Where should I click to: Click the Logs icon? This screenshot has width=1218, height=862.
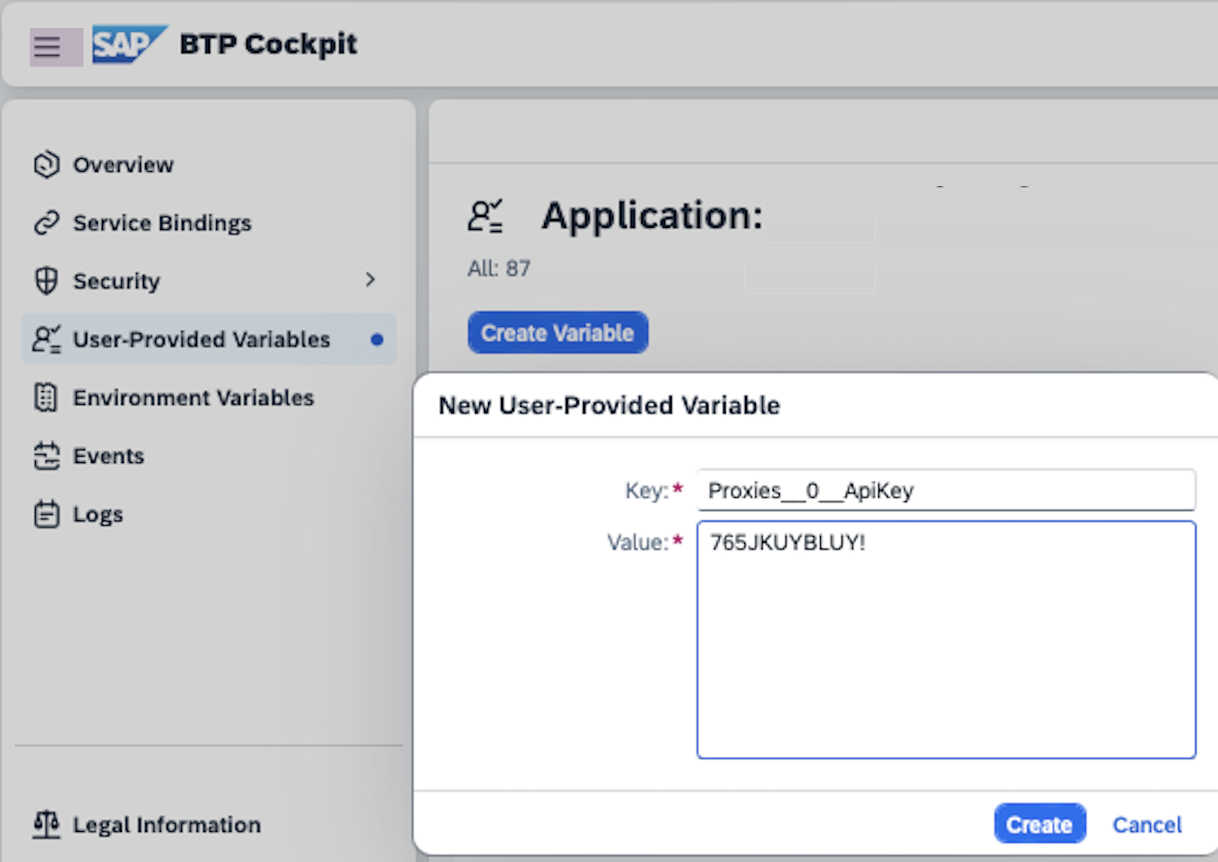[46, 515]
